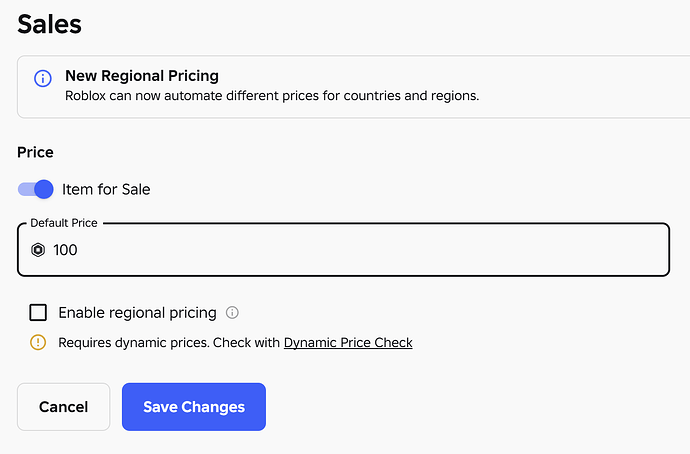Check the Enable regional pricing checkbox
The width and height of the screenshot is (690, 454).
[39, 312]
